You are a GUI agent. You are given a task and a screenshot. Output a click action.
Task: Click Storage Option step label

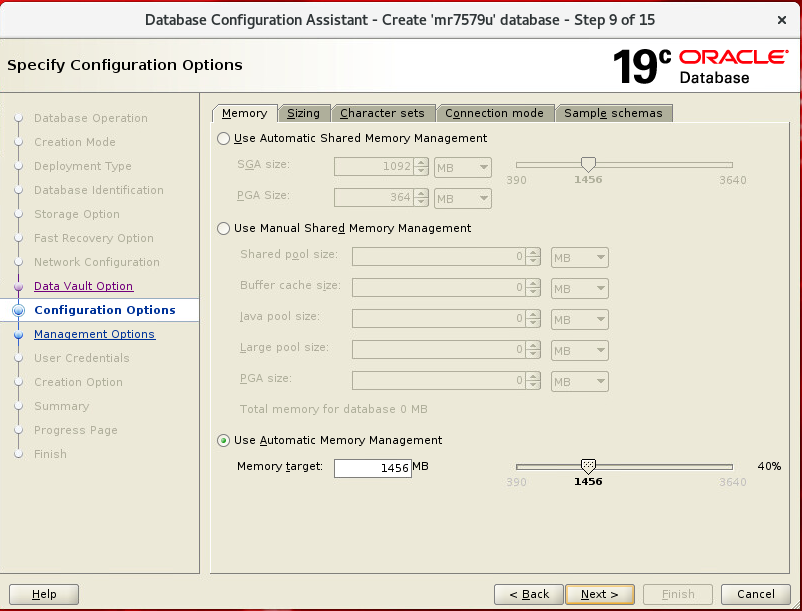77,214
